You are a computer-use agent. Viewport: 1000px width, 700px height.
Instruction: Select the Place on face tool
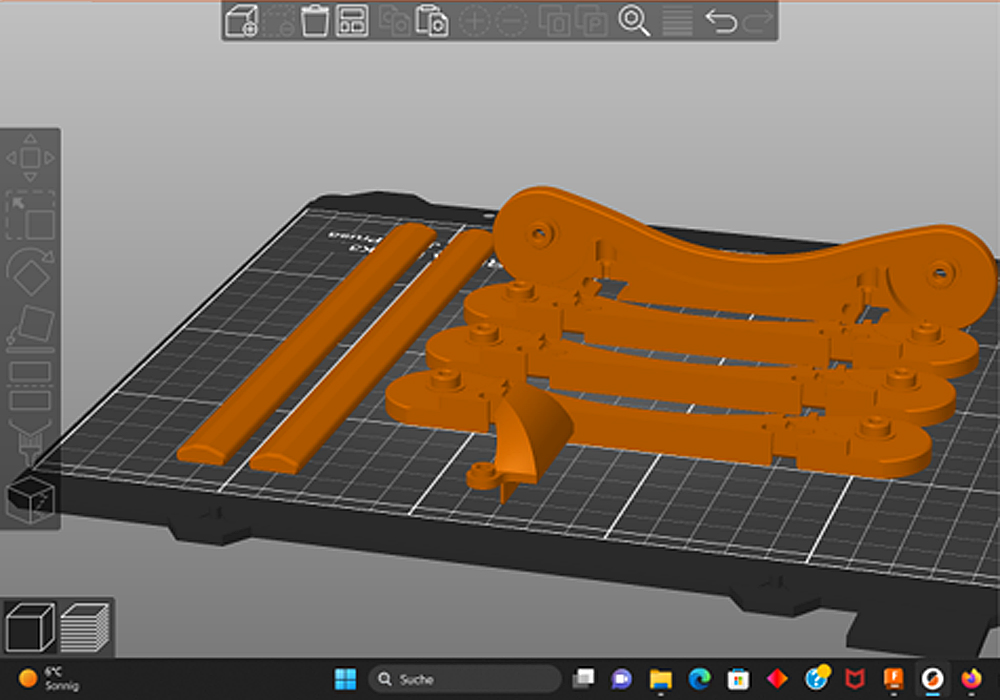click(30, 326)
